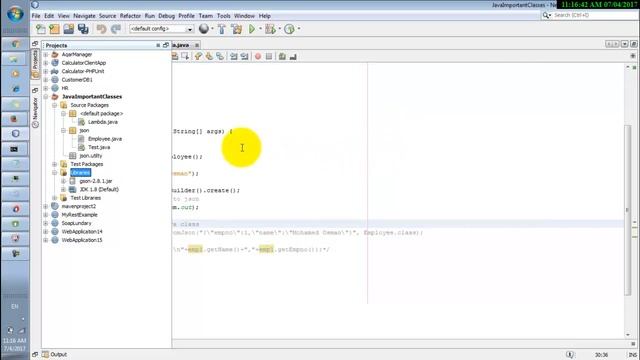Select Employee.java in the project tree
Screen dimensions: 640x360
[104, 139]
